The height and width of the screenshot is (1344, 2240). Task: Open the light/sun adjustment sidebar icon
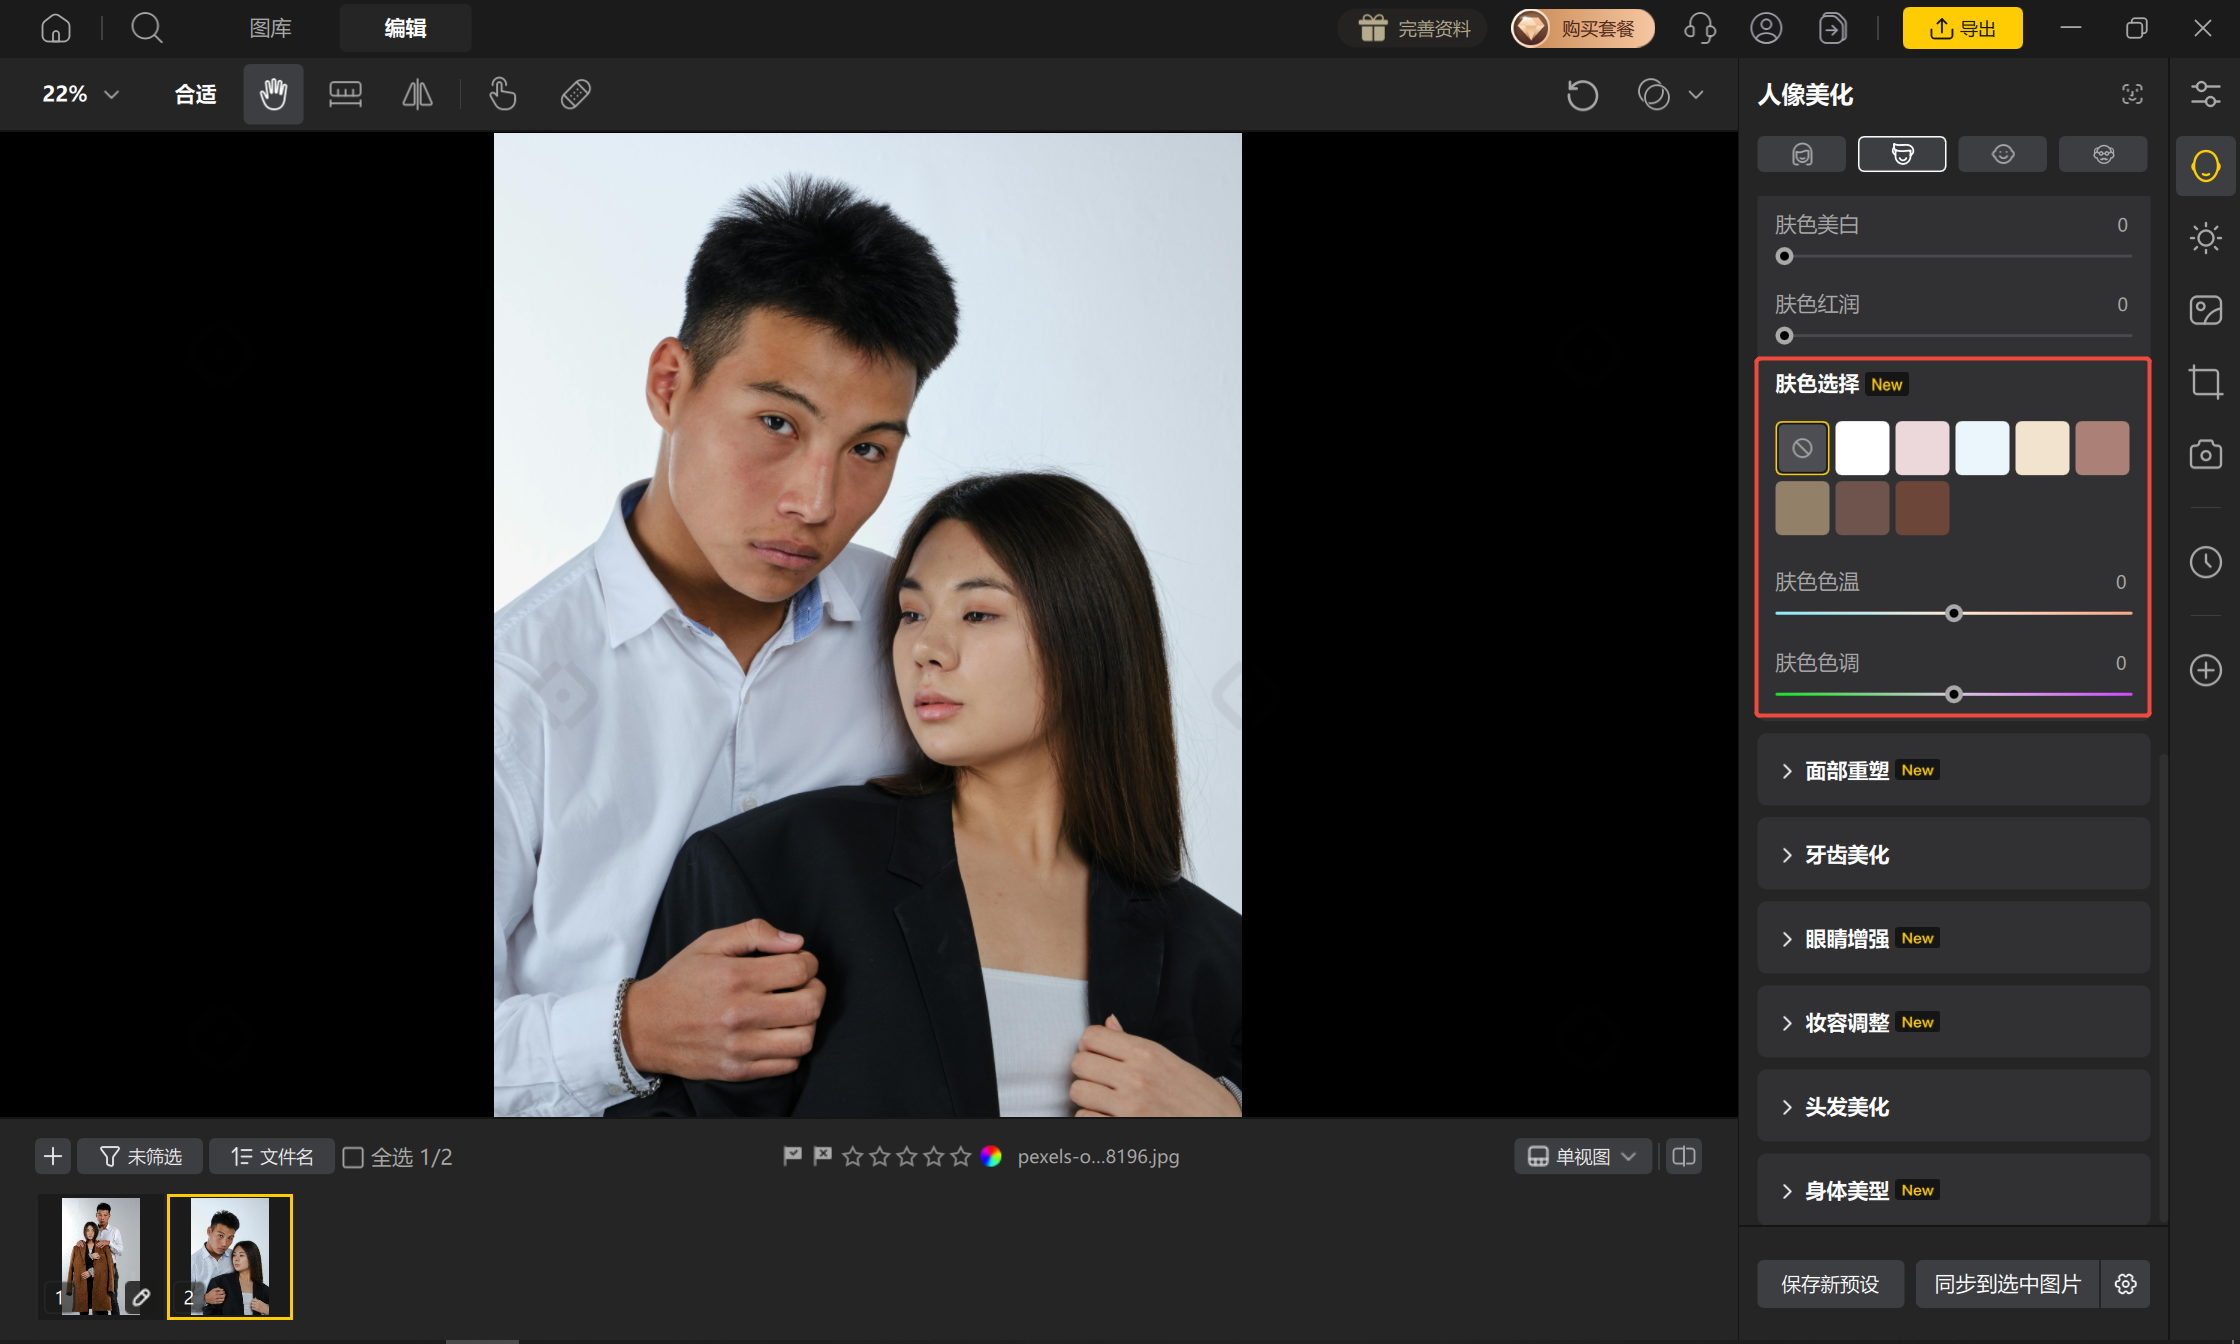coord(2205,238)
